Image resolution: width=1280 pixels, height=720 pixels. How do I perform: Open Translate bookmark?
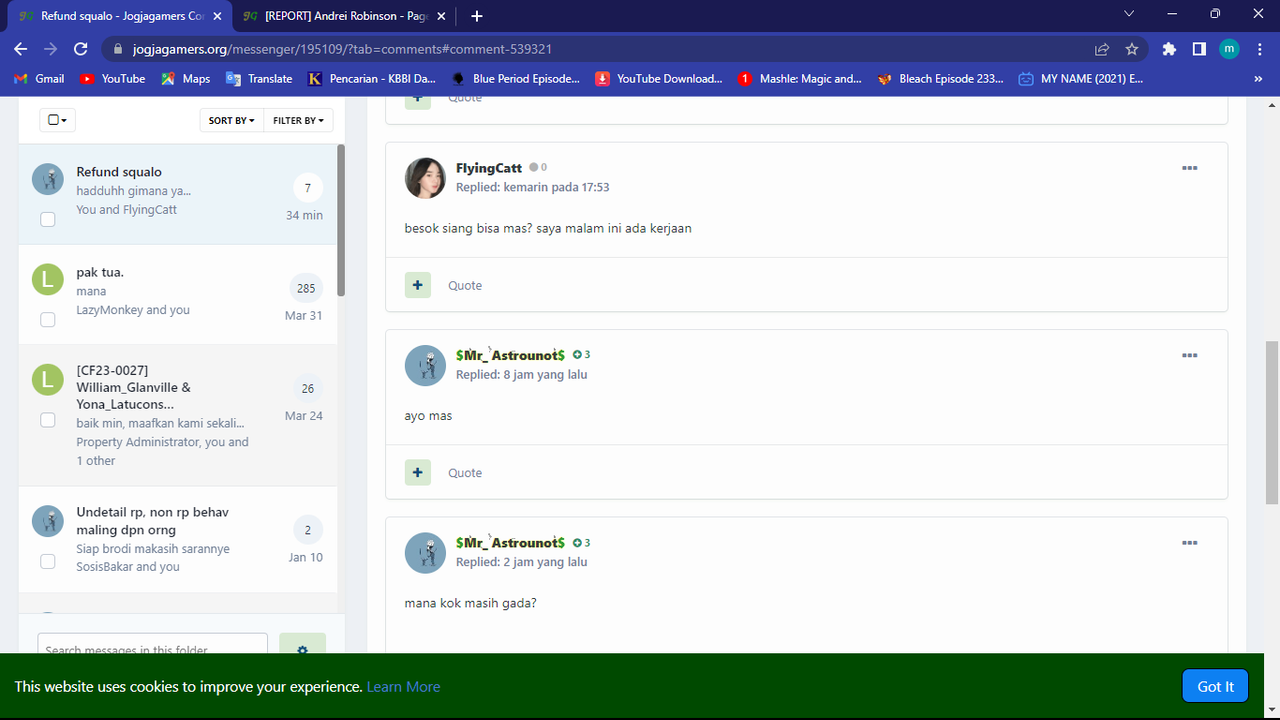click(x=259, y=78)
